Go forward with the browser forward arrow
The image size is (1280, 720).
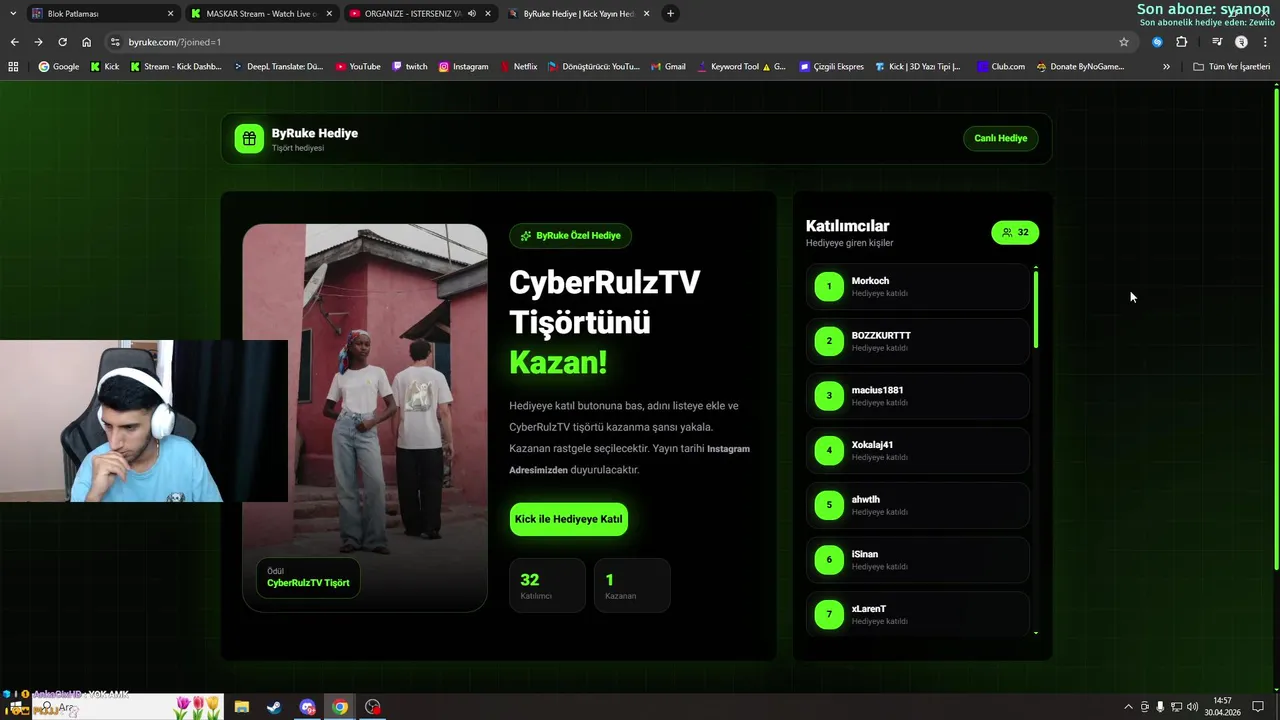pyautogui.click(x=38, y=42)
